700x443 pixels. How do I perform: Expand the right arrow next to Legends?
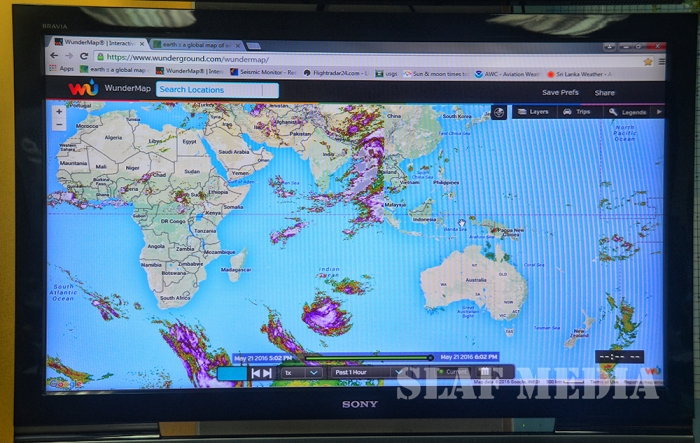coord(657,112)
